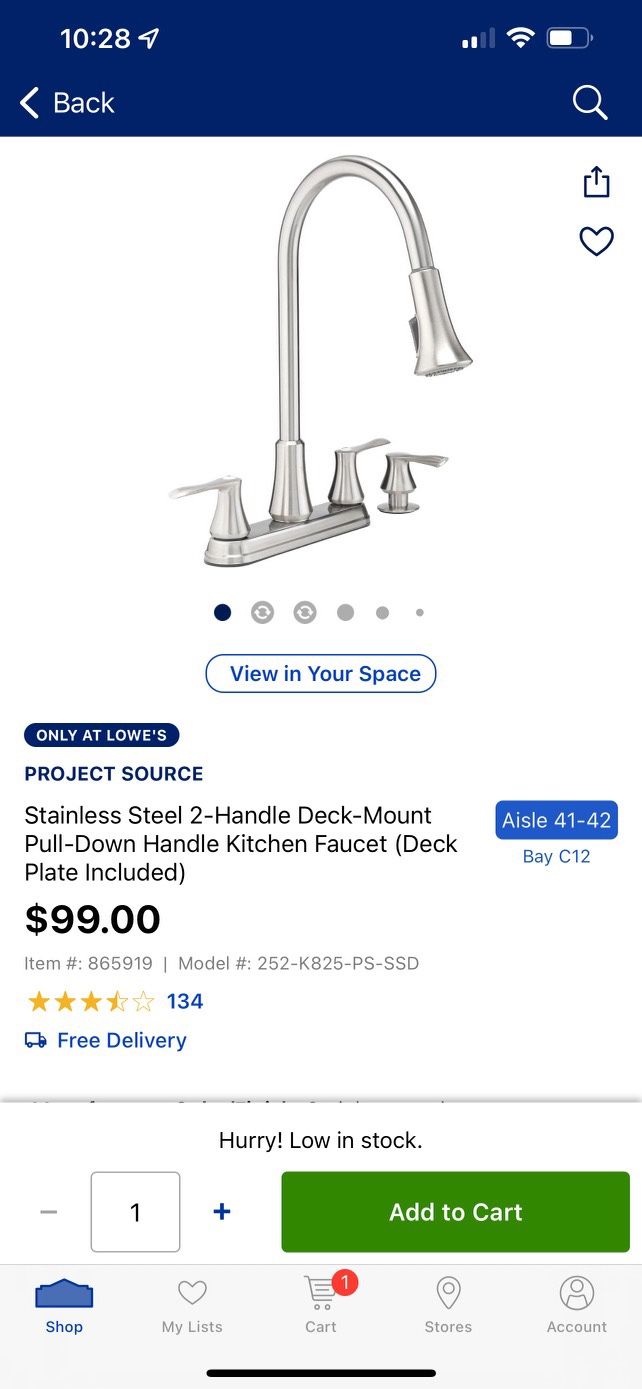Open the Stores tab in bottom navigation
This screenshot has width=642, height=1389.
coord(447,1305)
